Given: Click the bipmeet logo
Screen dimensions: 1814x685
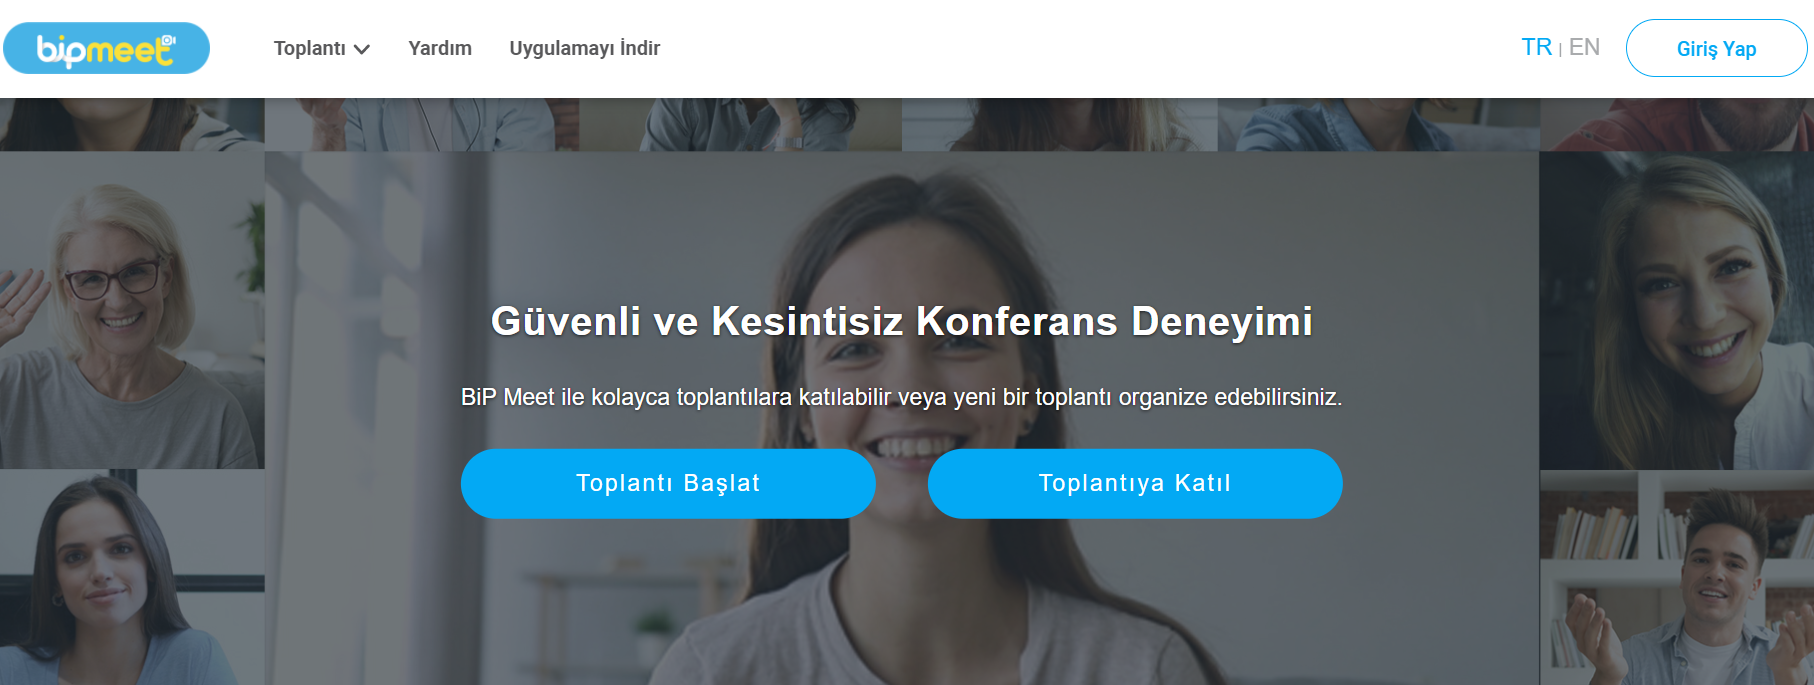Looking at the screenshot, I should click(106, 48).
